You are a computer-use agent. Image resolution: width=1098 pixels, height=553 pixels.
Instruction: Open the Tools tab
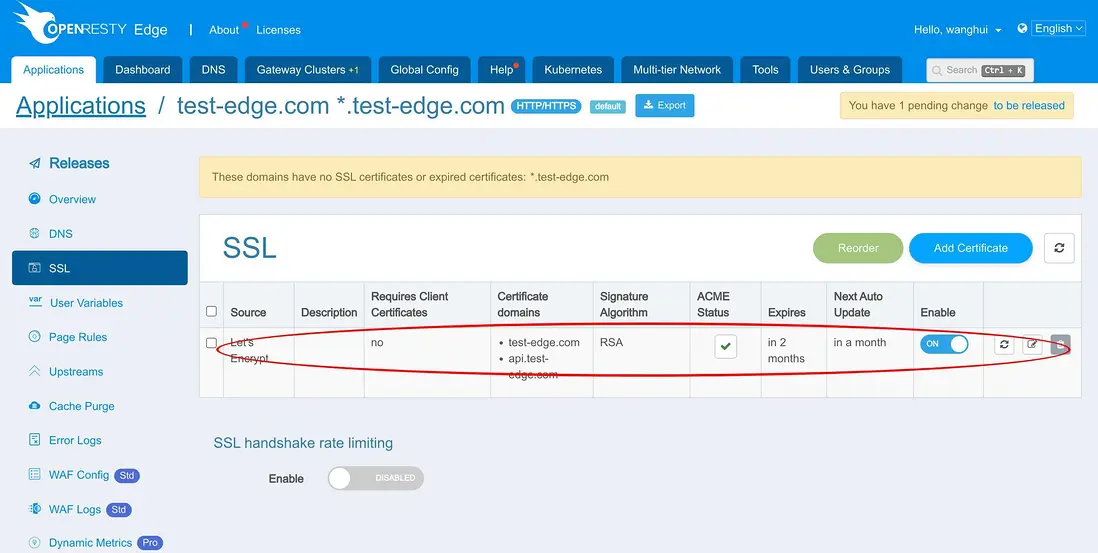tap(765, 70)
